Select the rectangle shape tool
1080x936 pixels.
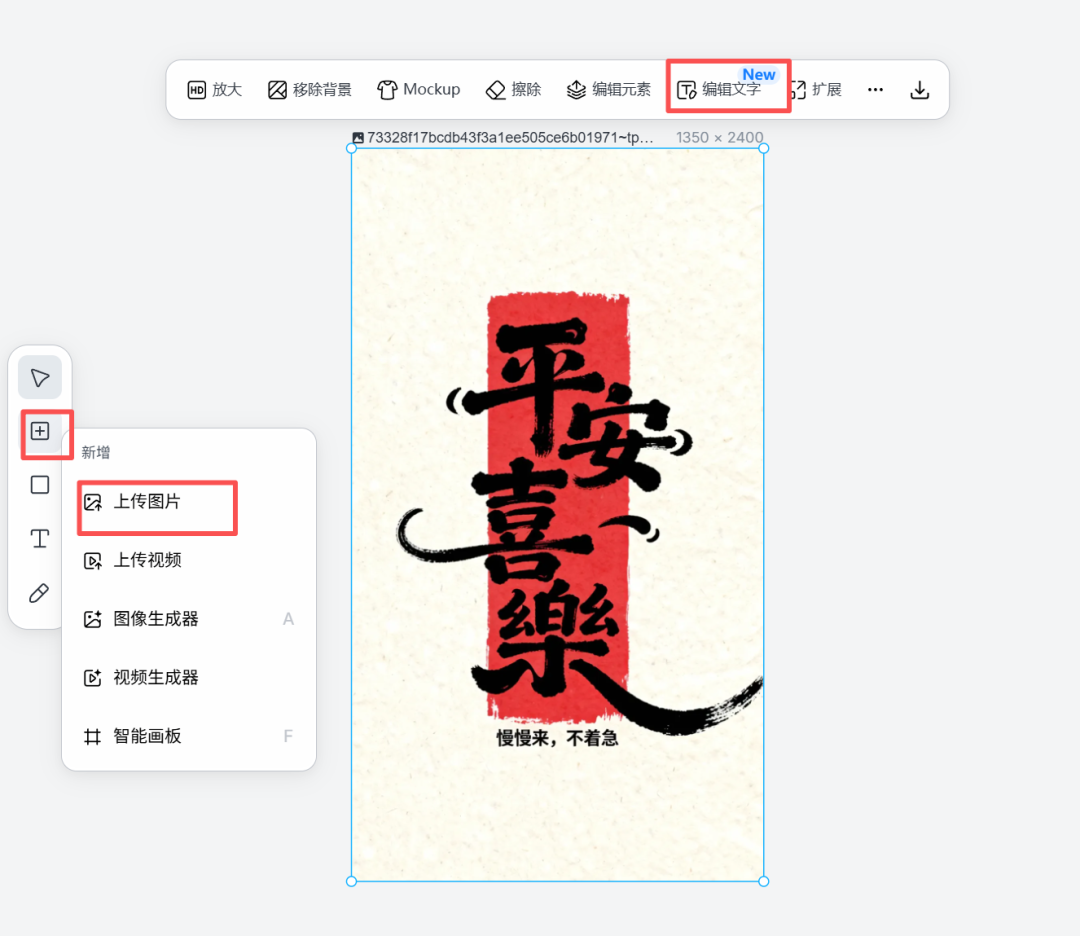(39, 484)
